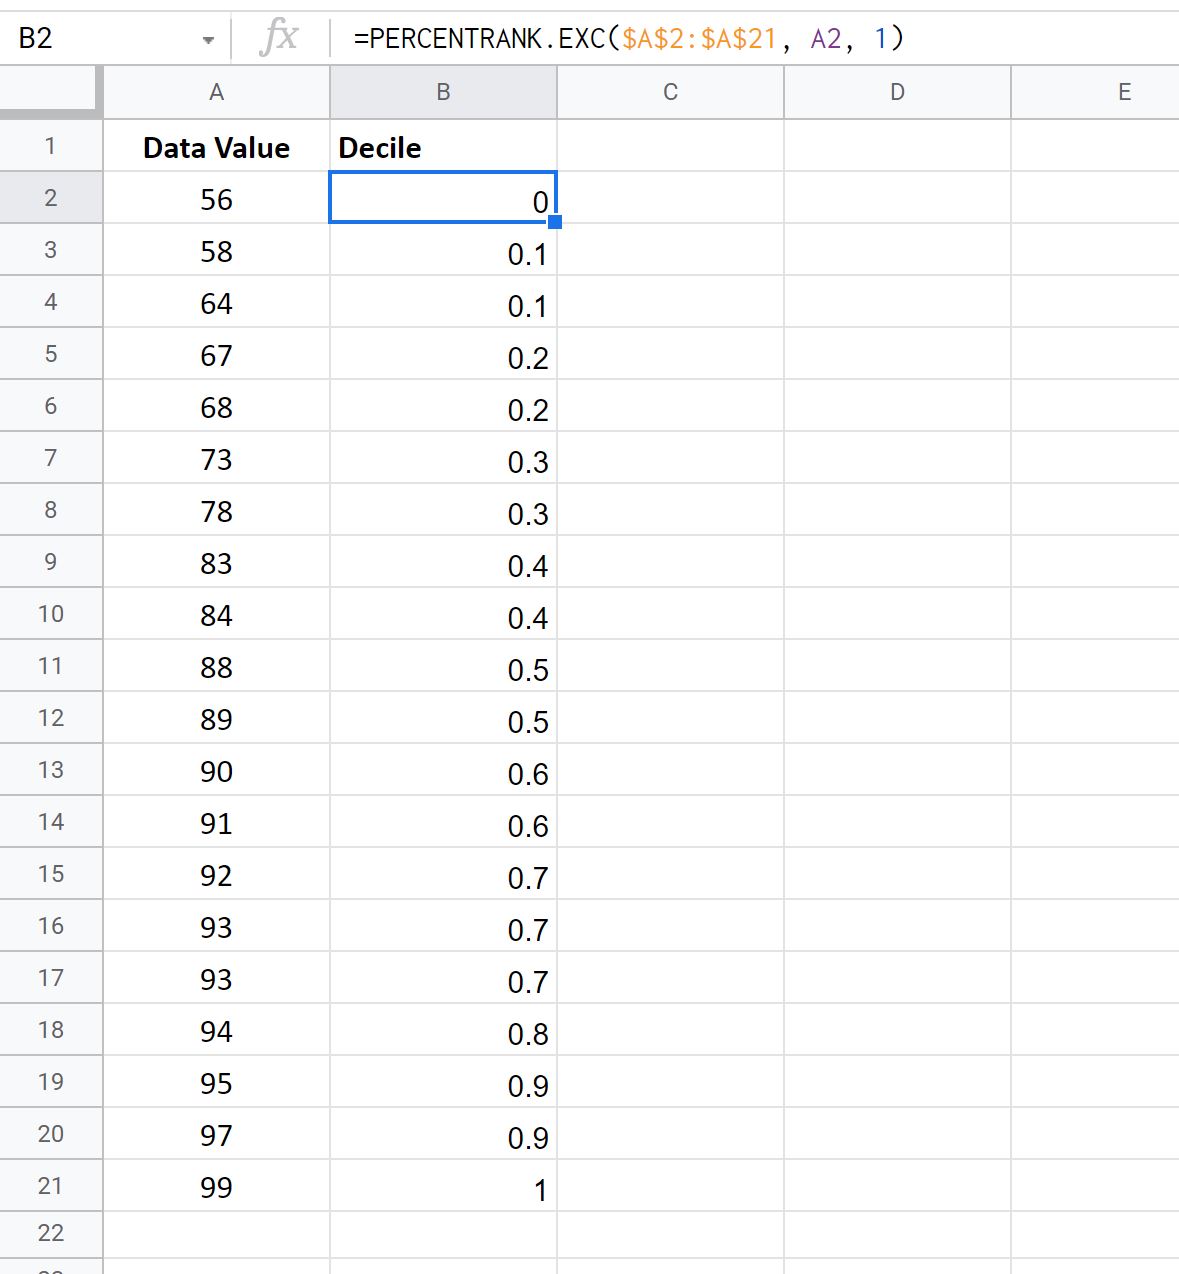Click the cell labeled Decile
The height and width of the screenshot is (1274, 1179).
point(443,147)
